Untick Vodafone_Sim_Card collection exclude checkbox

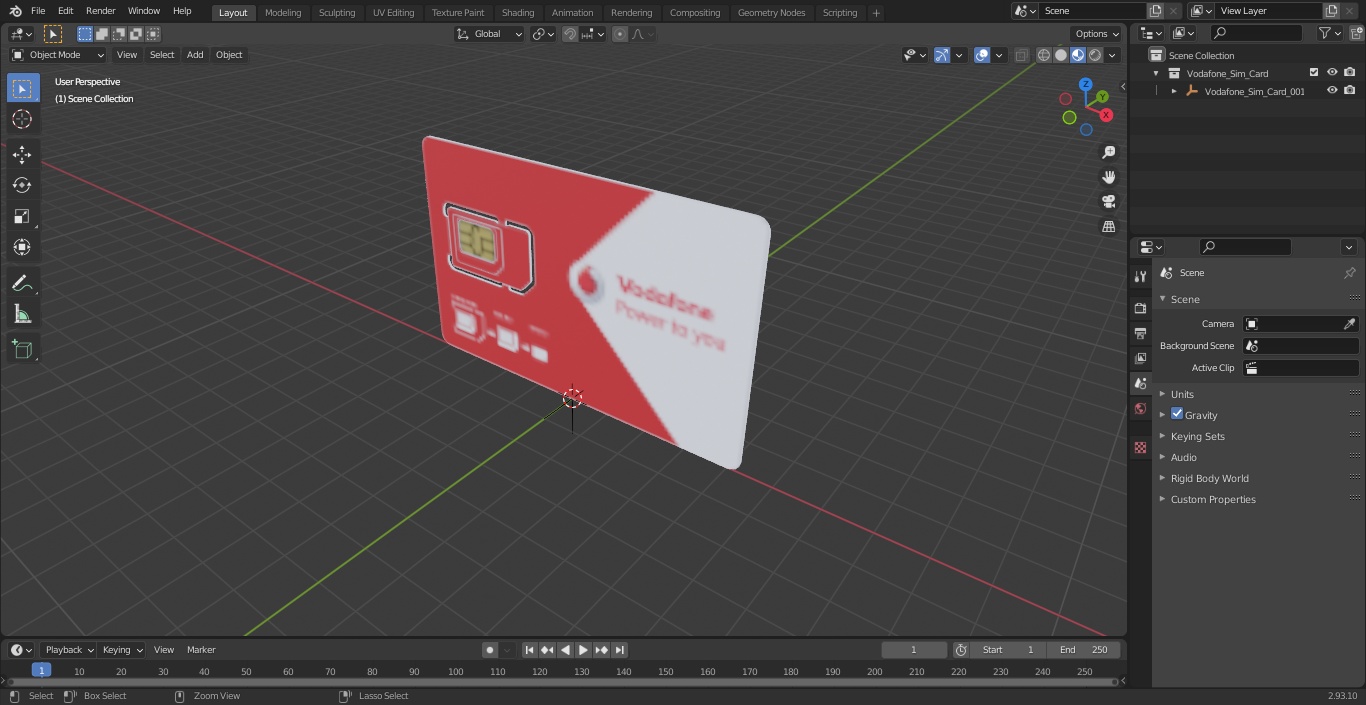pos(1314,72)
